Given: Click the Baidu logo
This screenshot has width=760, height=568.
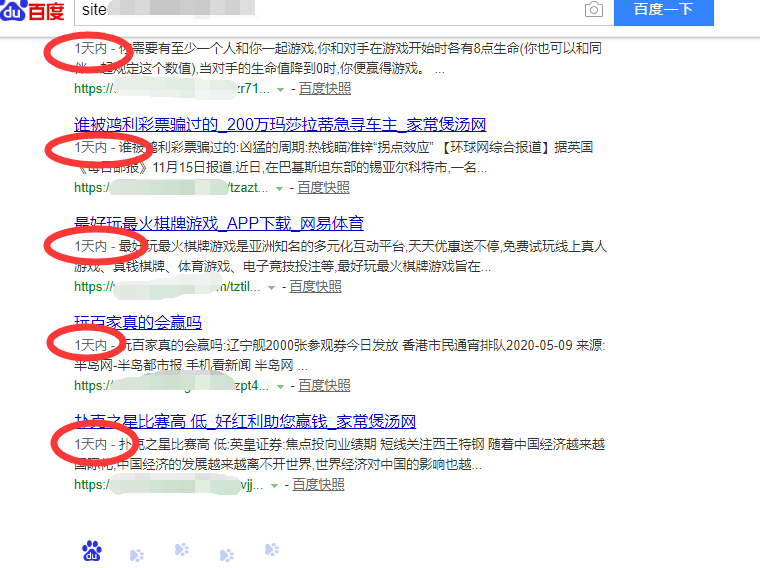Looking at the screenshot, I should tap(36, 11).
